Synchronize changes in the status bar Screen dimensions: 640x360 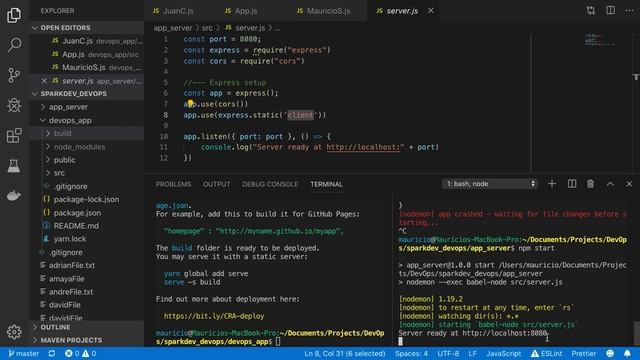[x=52, y=353]
